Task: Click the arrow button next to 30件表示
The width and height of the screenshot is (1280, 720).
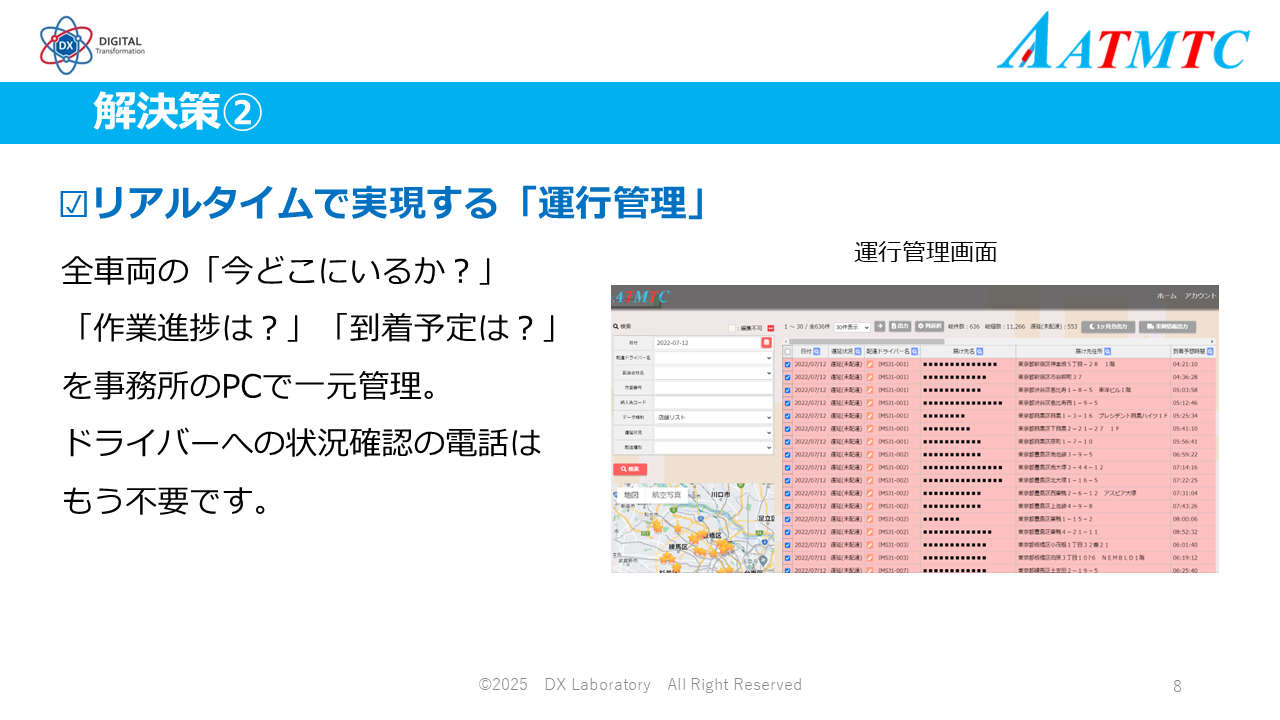Action: (x=880, y=326)
